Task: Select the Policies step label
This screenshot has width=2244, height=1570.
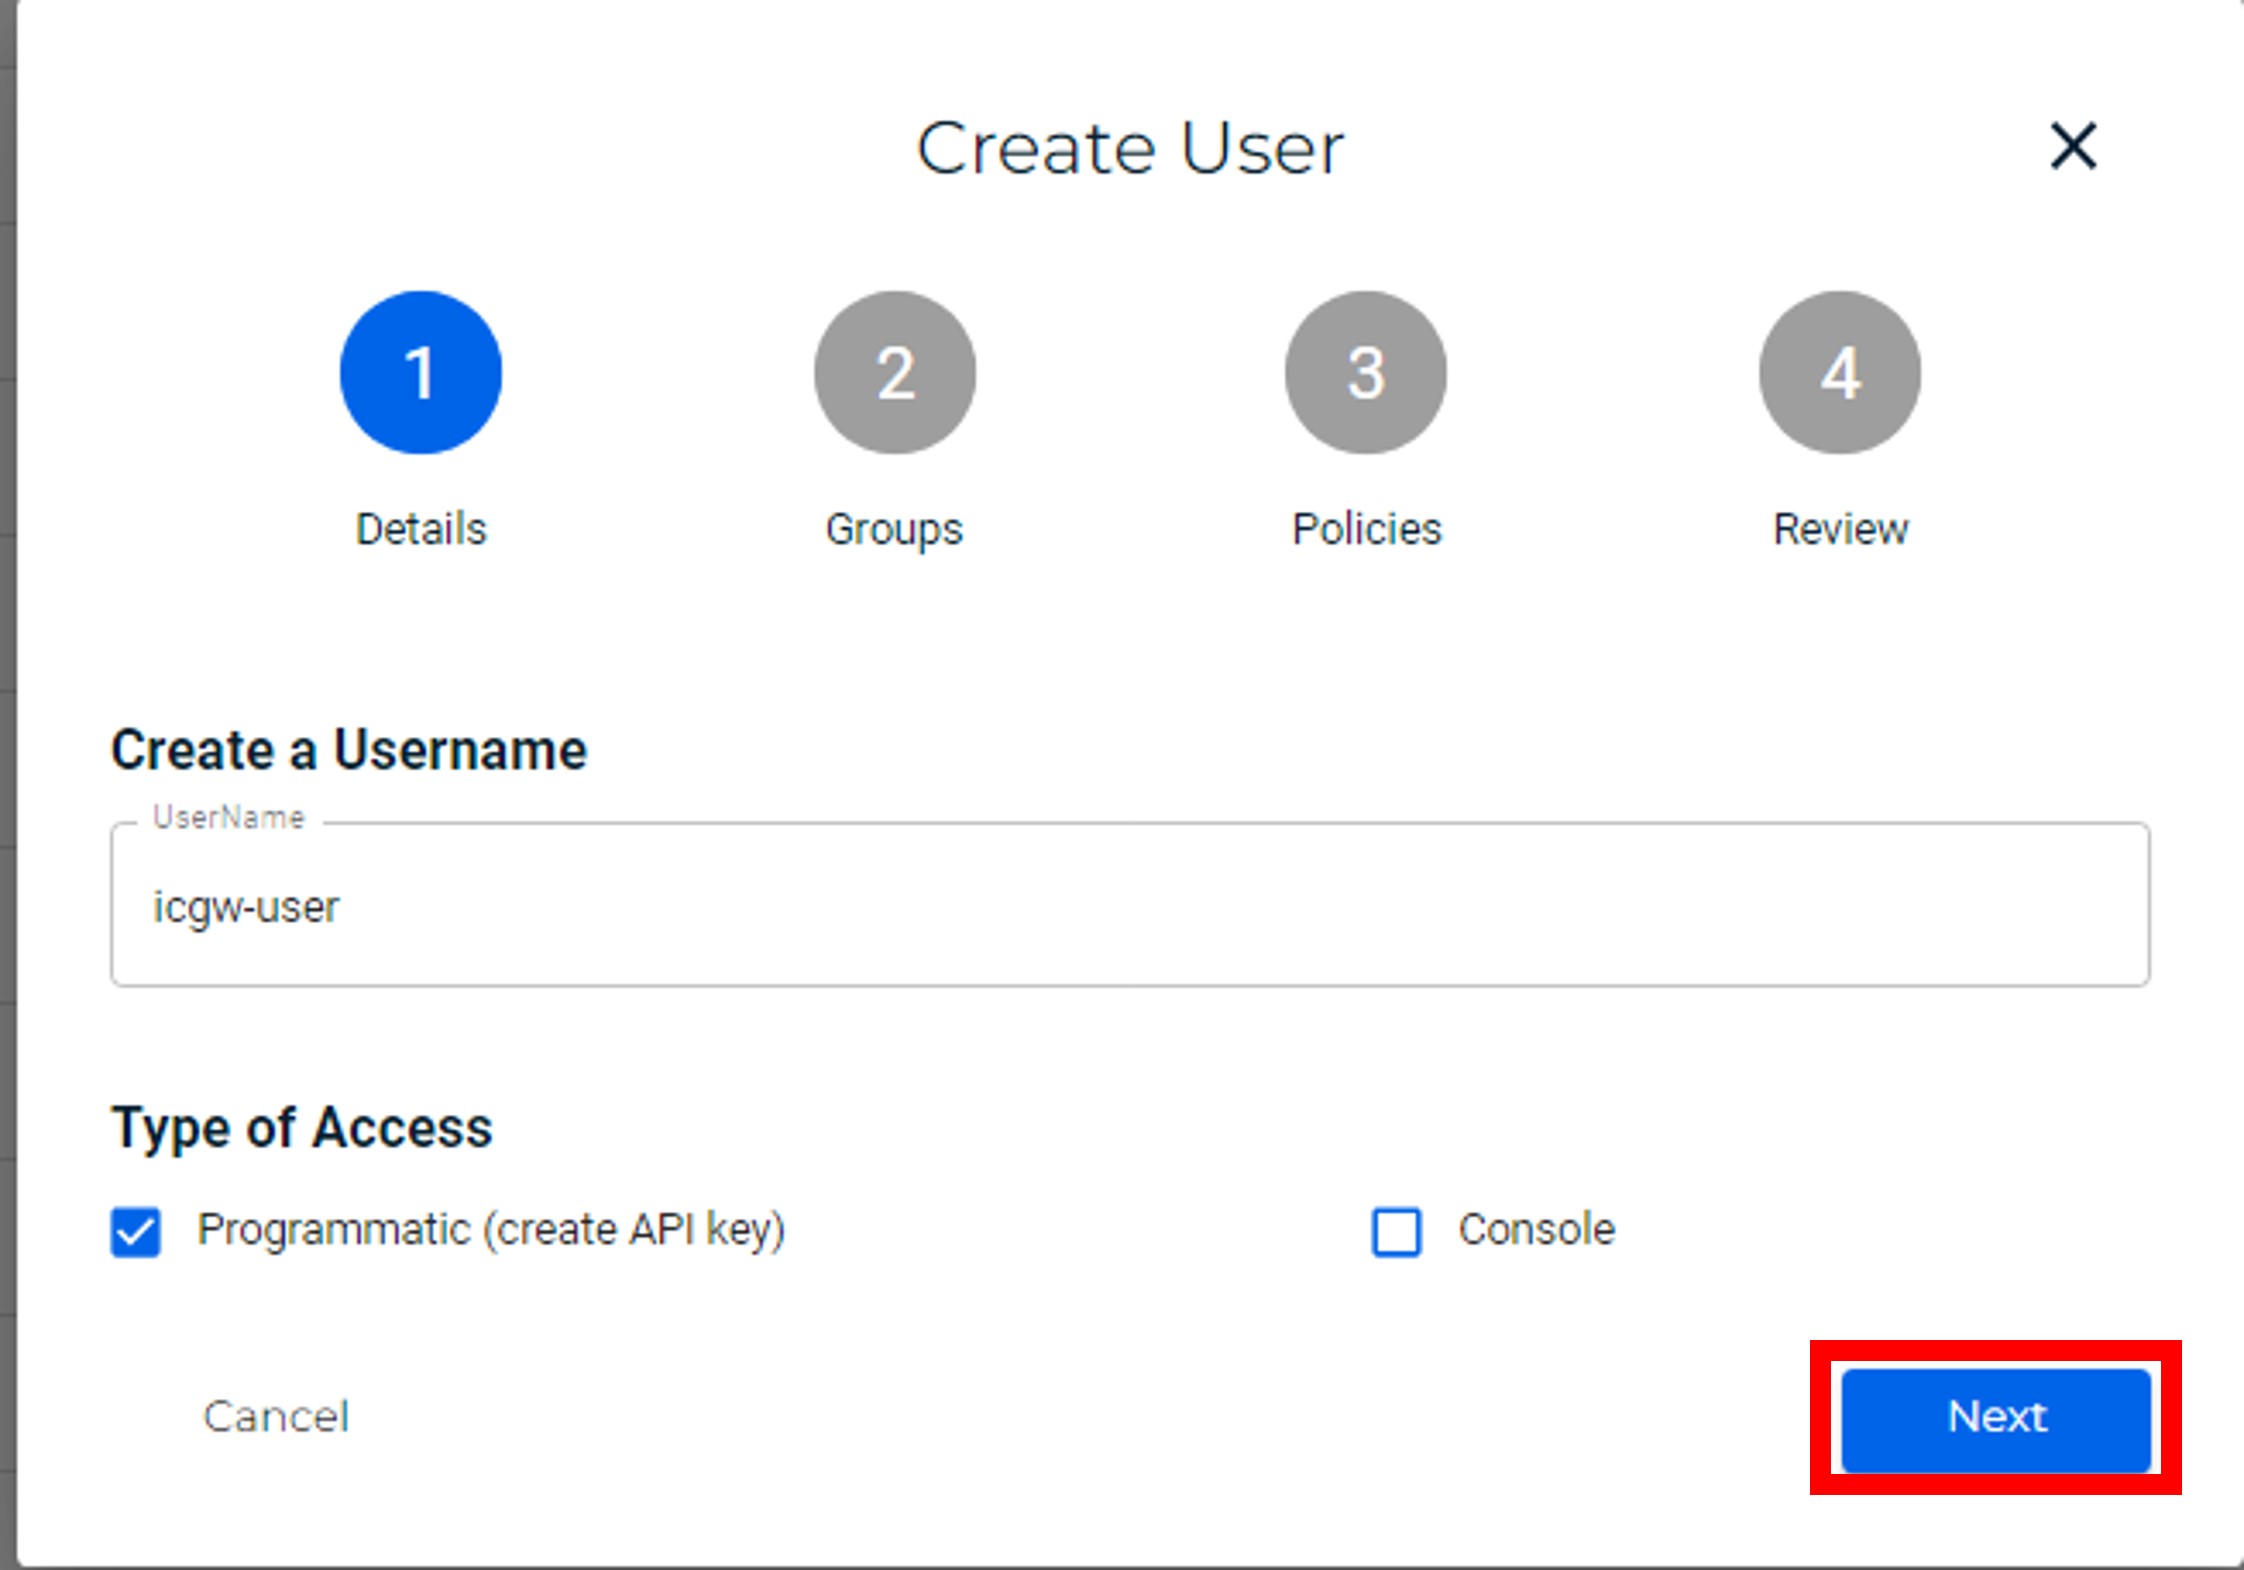Action: pyautogui.click(x=1367, y=529)
